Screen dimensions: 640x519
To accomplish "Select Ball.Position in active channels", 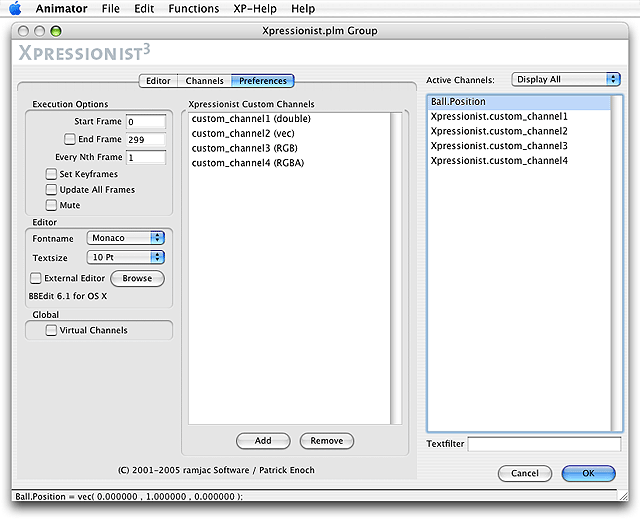I will (519, 102).
